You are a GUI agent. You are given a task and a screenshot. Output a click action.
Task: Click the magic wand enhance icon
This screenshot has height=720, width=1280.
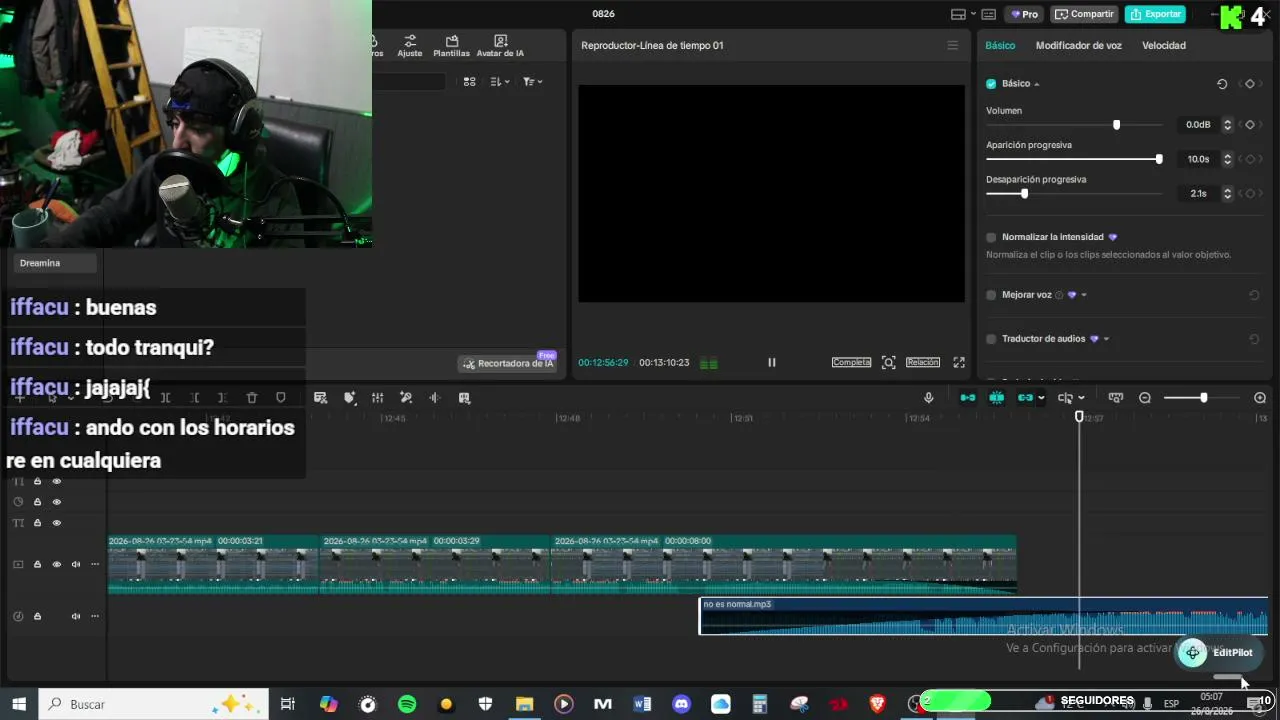[406, 398]
